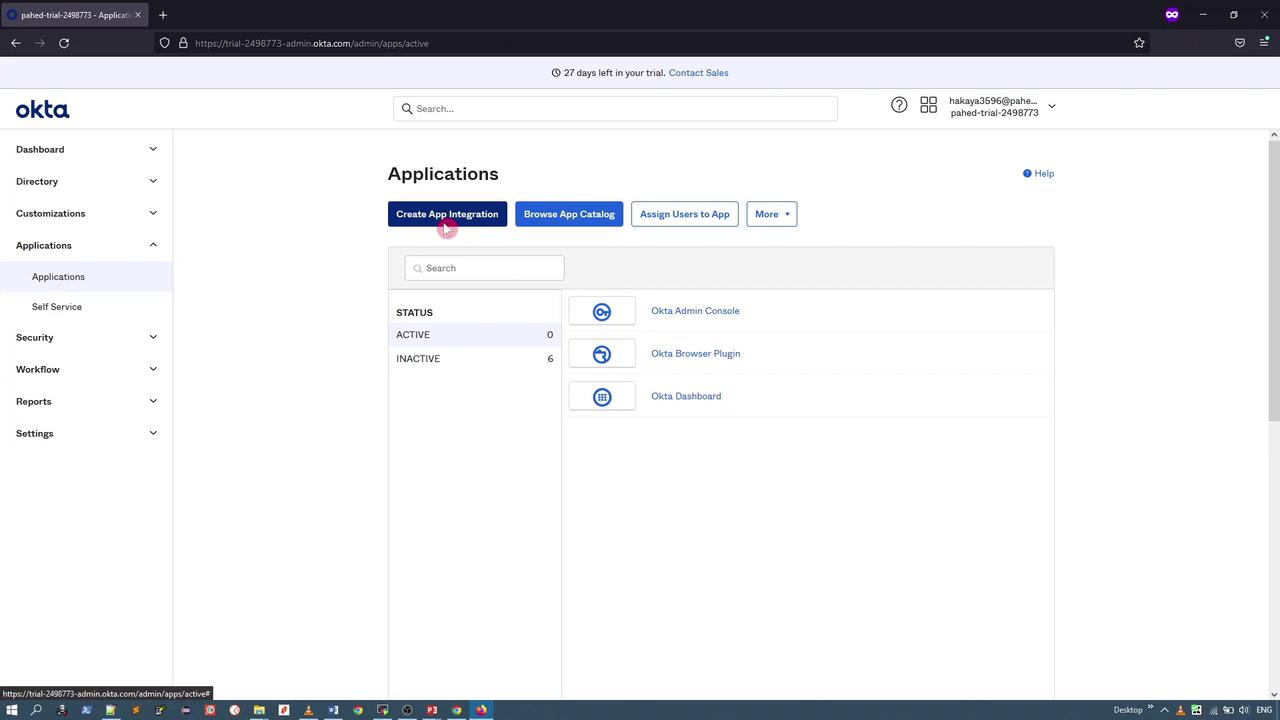
Task: Open the Windows Start menu
Action: pos(12,710)
